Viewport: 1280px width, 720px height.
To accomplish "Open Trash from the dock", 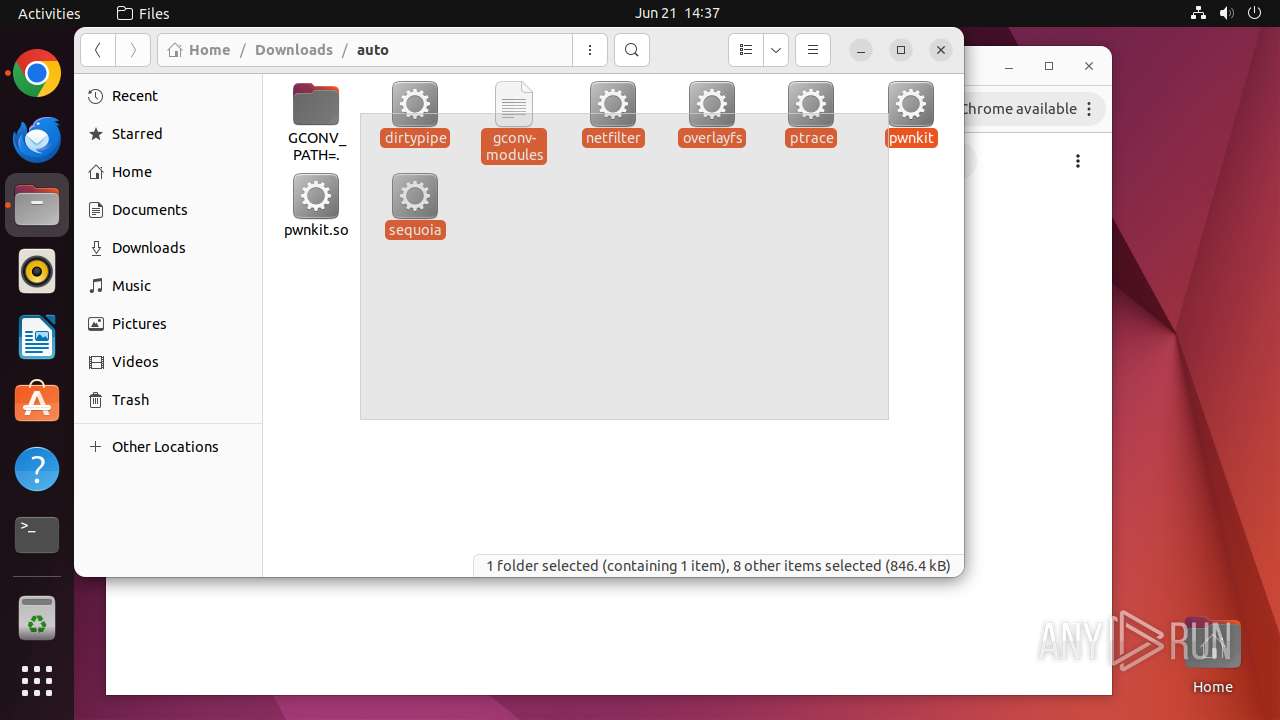I will point(37,618).
